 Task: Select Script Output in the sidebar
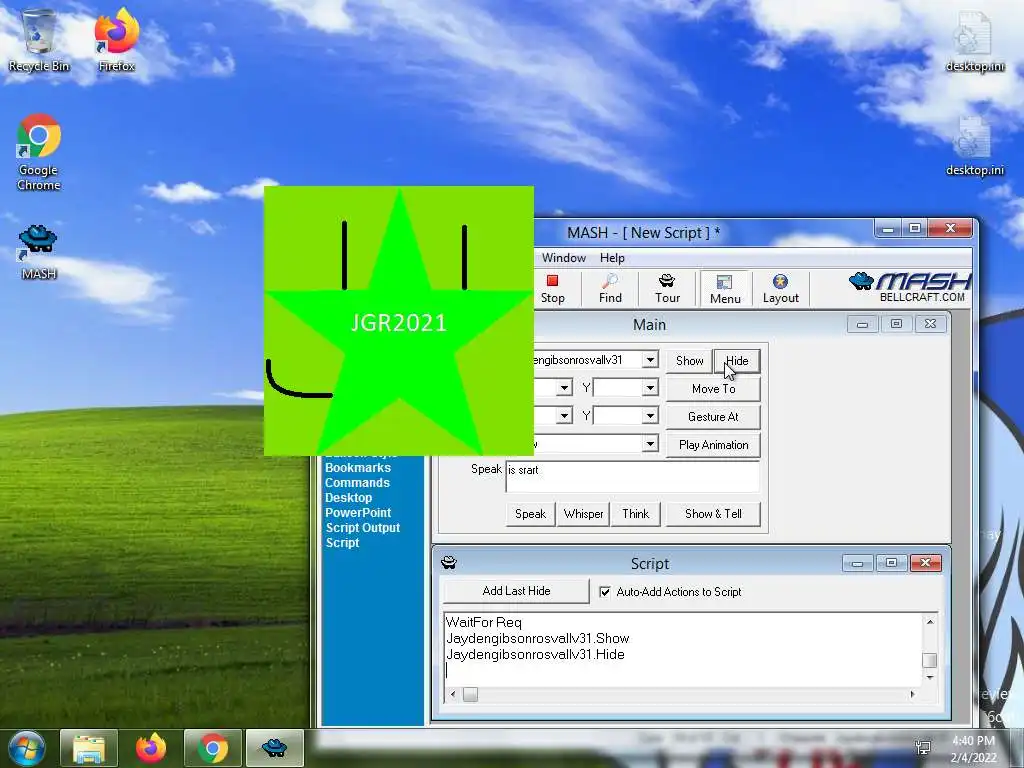coord(362,528)
